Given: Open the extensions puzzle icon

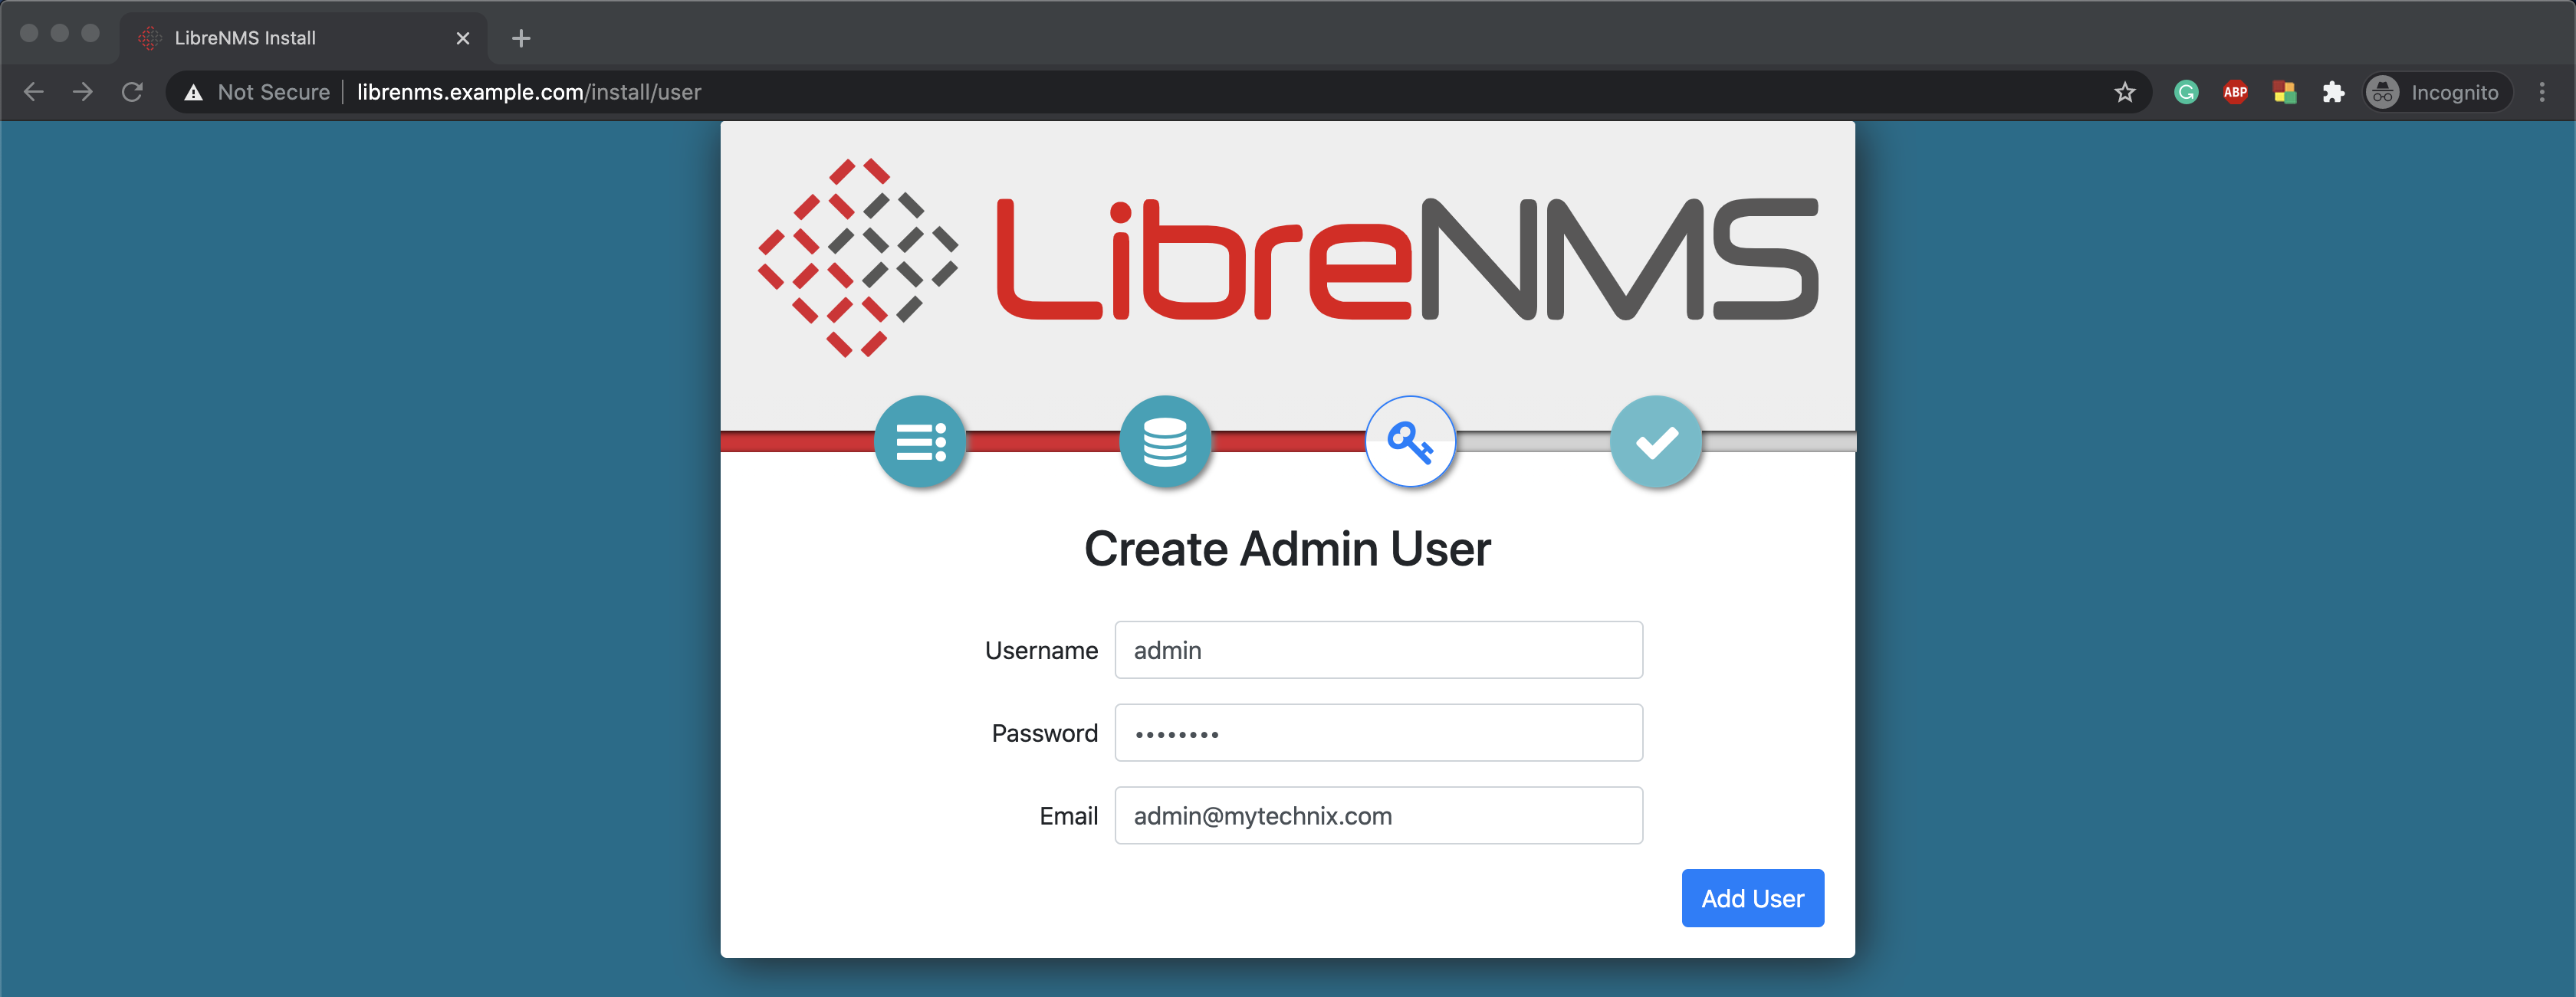Looking at the screenshot, I should 2333,92.
